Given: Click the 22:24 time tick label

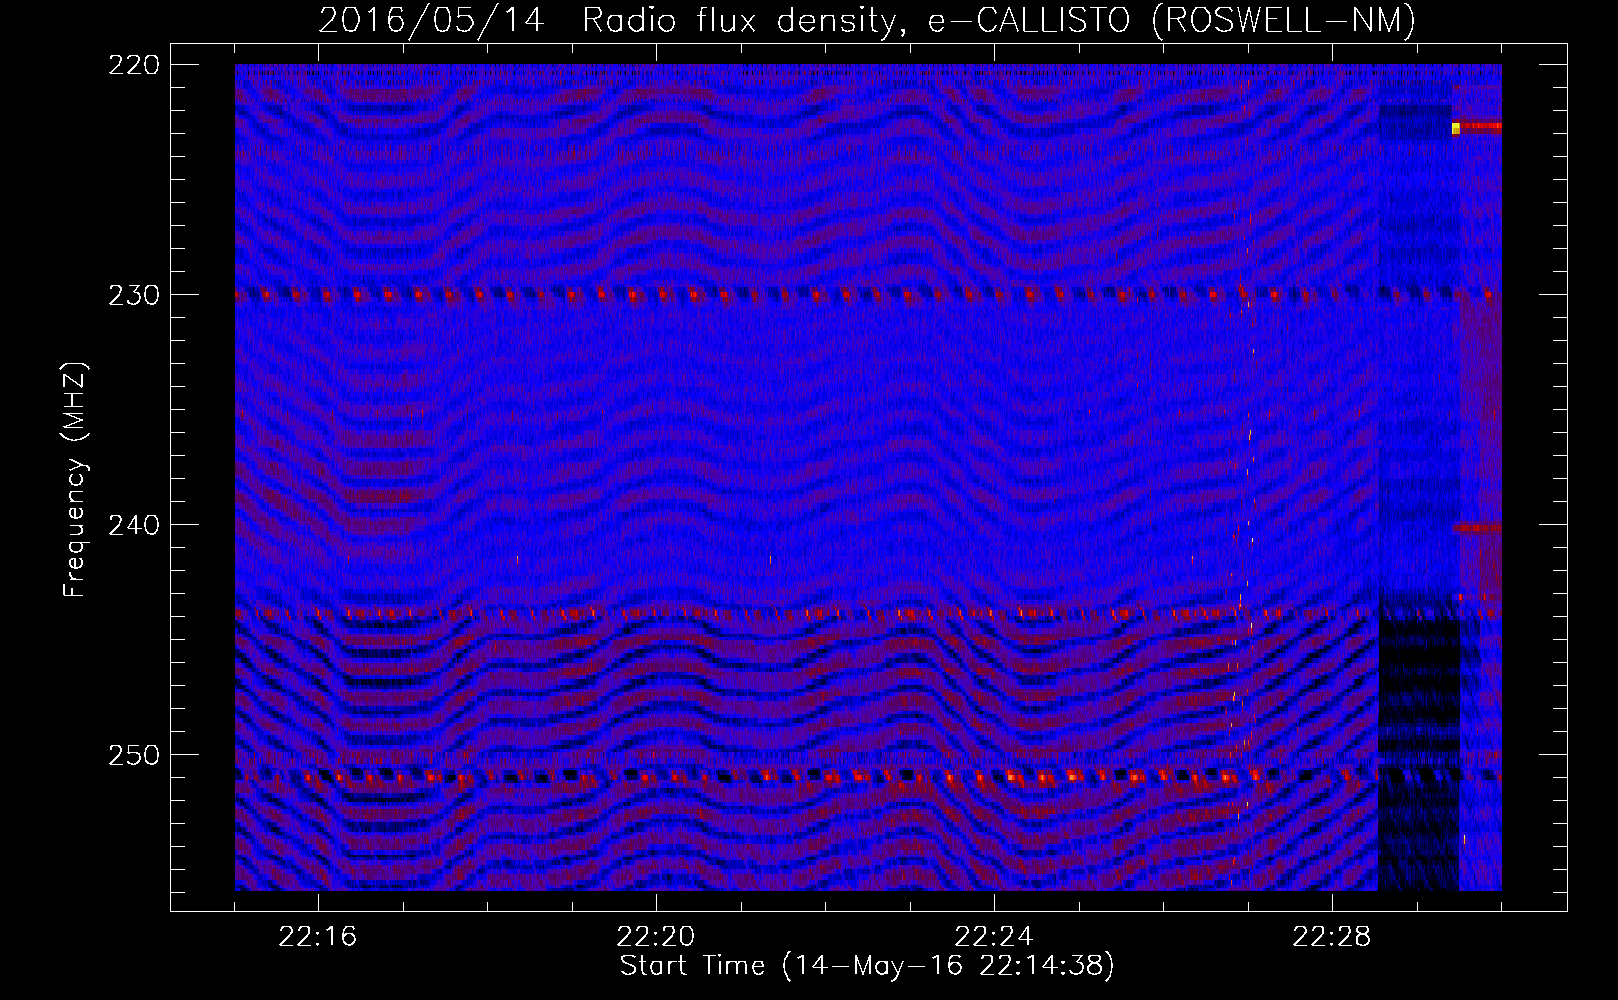Looking at the screenshot, I should (994, 937).
